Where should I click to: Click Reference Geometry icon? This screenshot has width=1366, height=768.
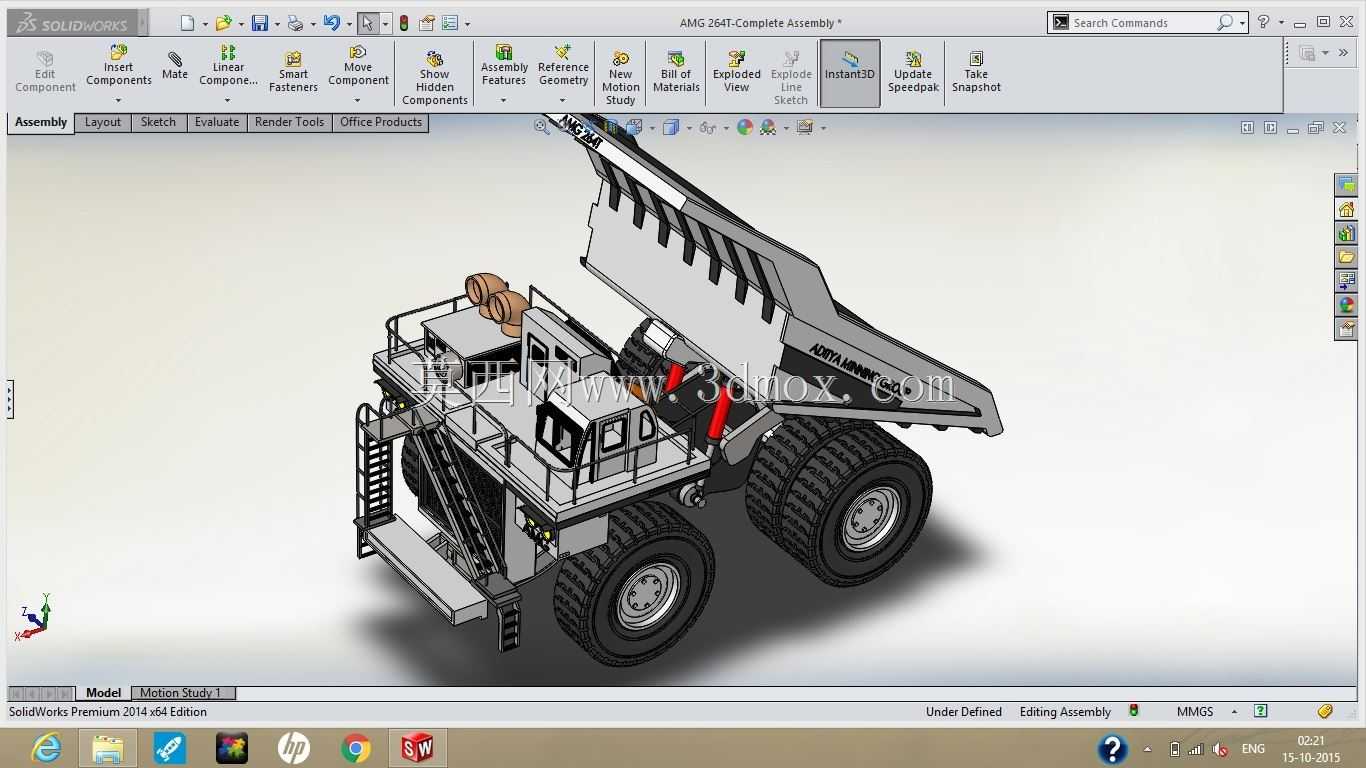tap(563, 52)
